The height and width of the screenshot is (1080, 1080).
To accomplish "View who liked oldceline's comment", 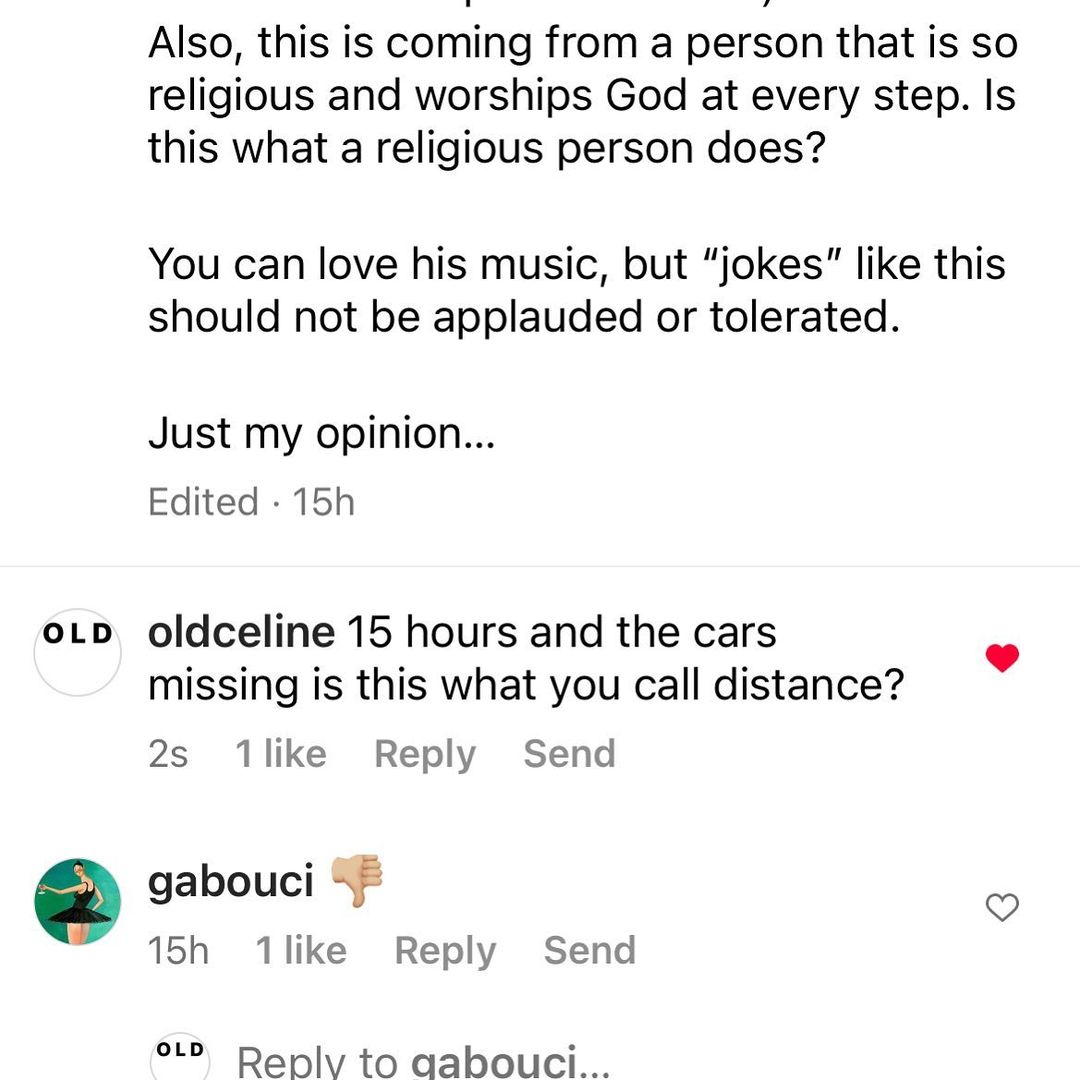I will (281, 754).
